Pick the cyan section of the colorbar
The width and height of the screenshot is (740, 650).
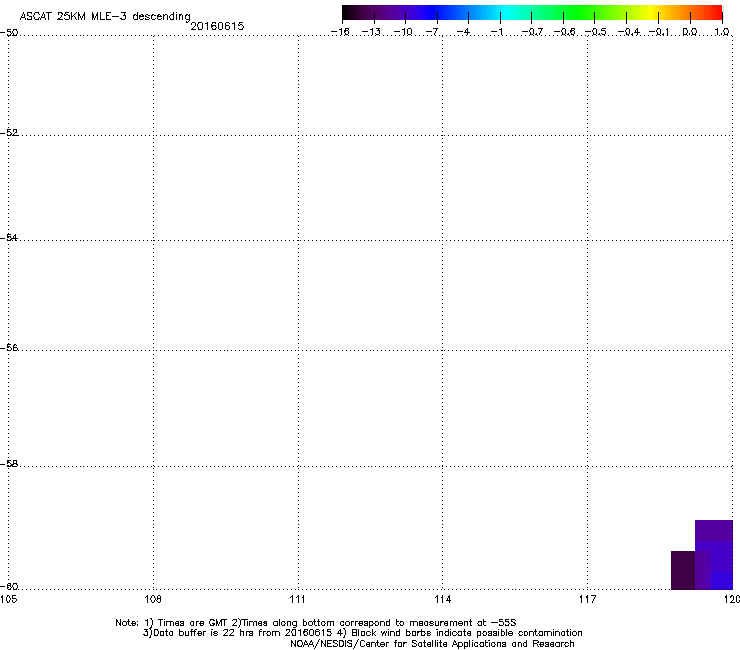pos(505,13)
